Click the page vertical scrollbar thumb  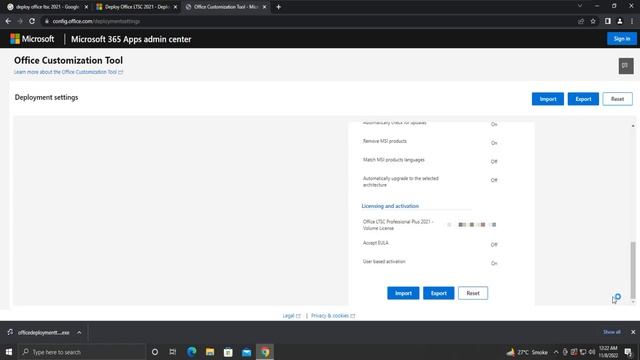click(633, 270)
